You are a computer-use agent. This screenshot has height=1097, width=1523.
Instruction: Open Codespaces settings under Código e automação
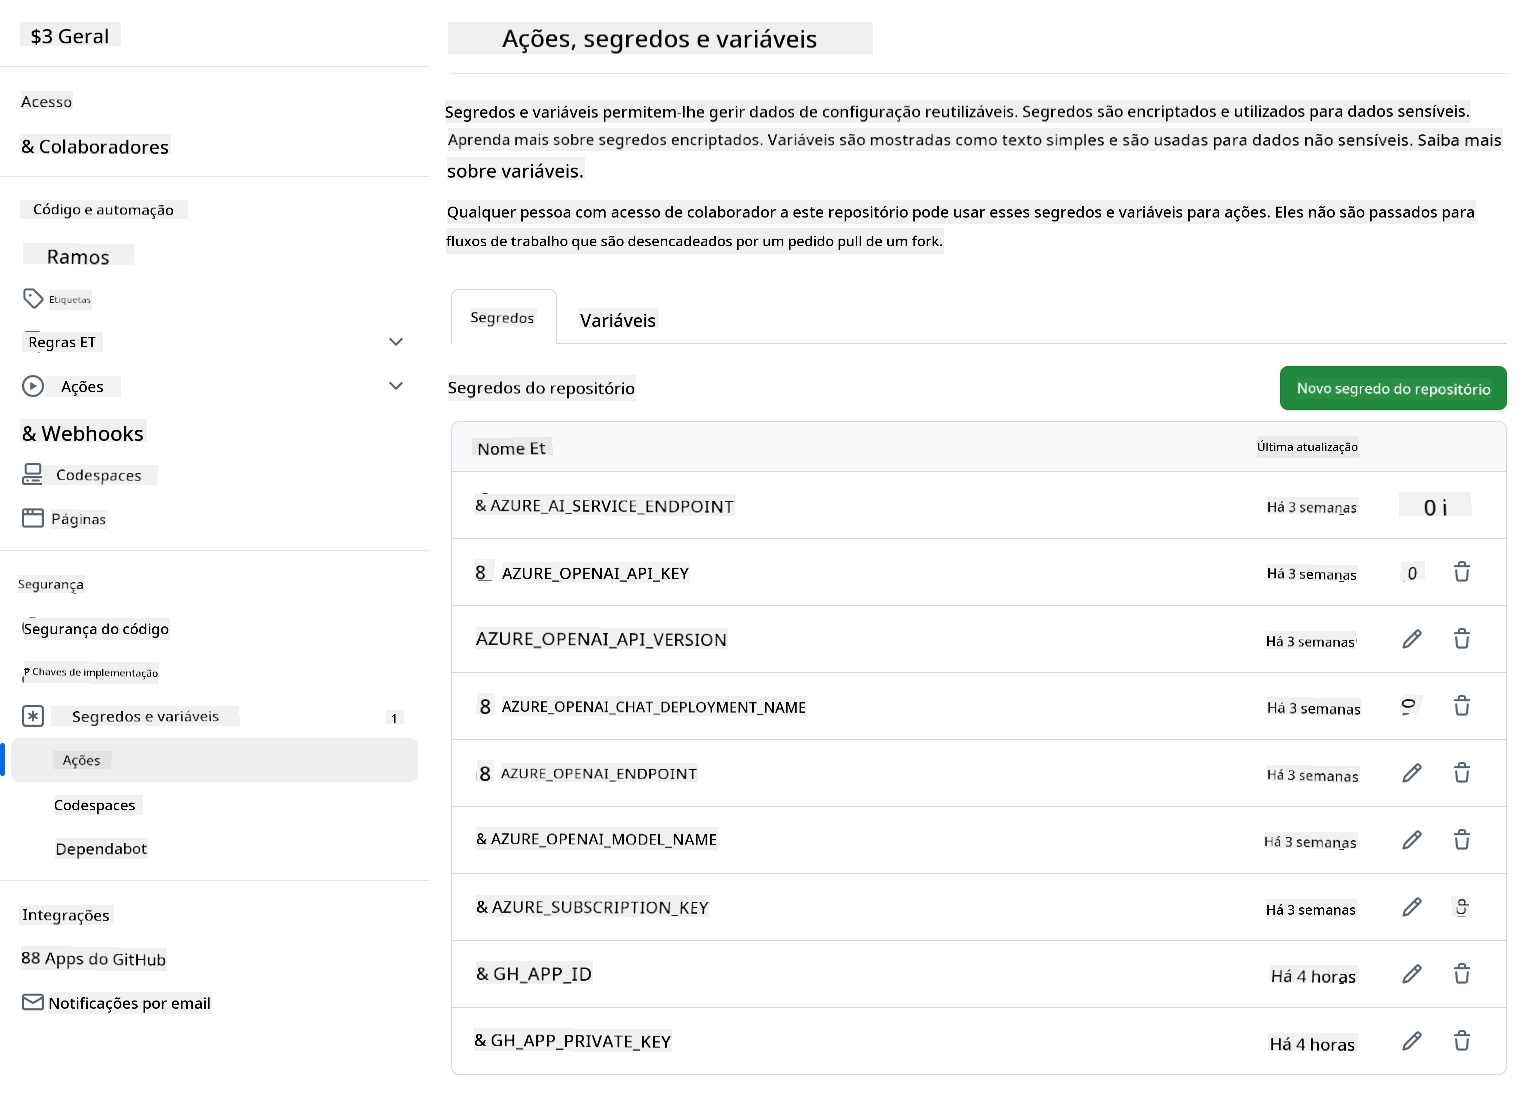coord(99,475)
